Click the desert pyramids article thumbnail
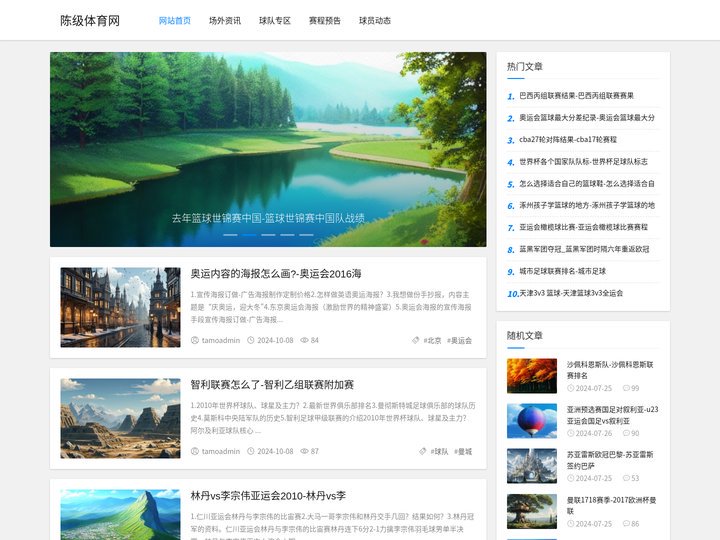720x540 pixels. [120, 418]
